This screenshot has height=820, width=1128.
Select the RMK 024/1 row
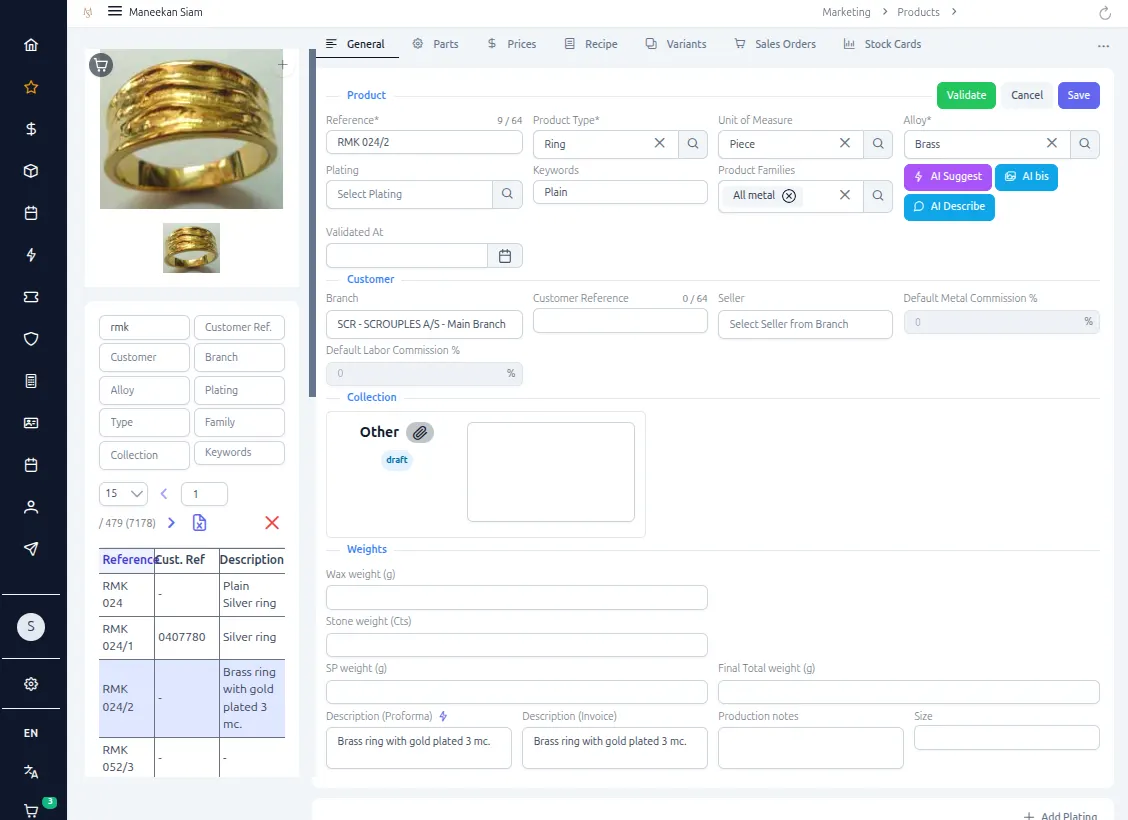point(191,637)
